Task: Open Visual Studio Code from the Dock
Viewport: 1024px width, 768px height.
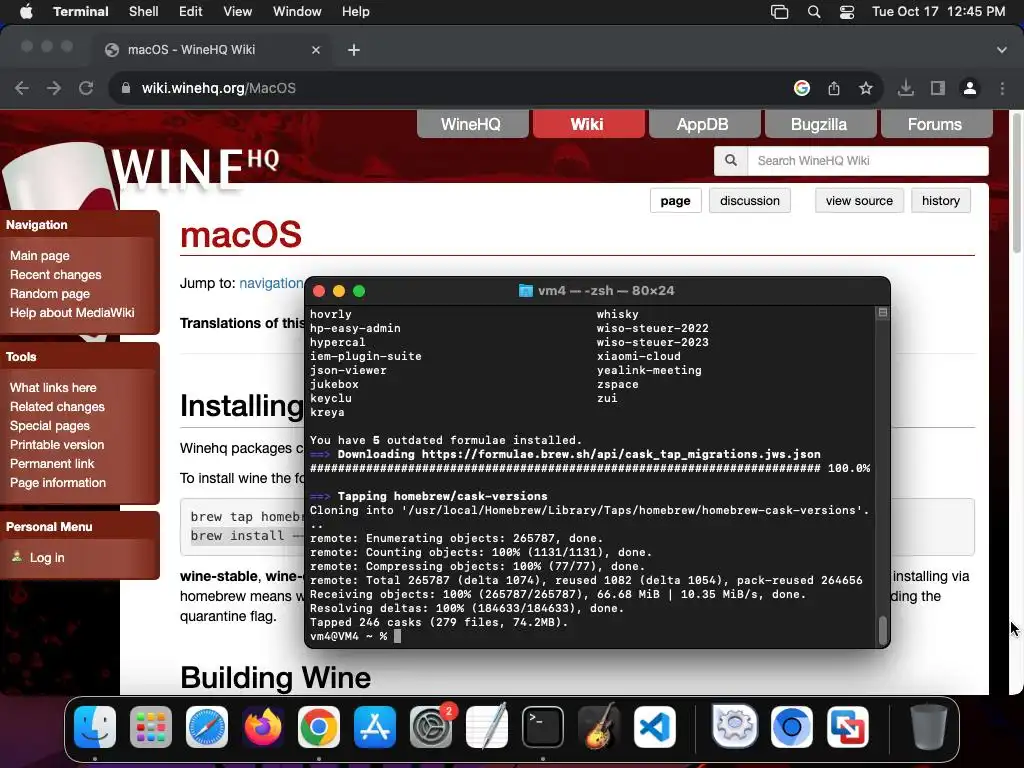Action: point(655,727)
